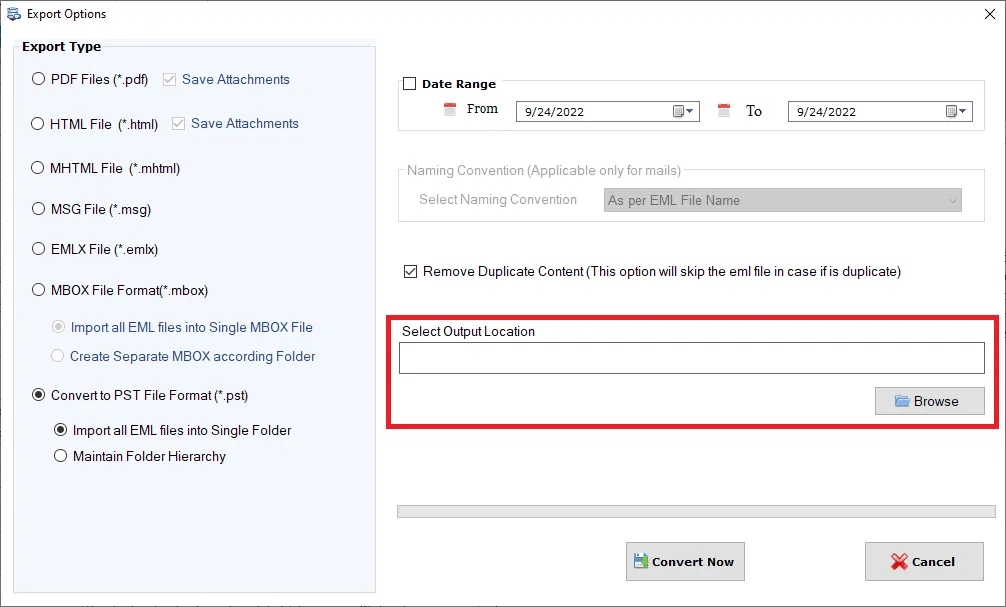Screen dimensions: 1006x607
Task: Click the Select Output Location field
Action: pos(692,357)
